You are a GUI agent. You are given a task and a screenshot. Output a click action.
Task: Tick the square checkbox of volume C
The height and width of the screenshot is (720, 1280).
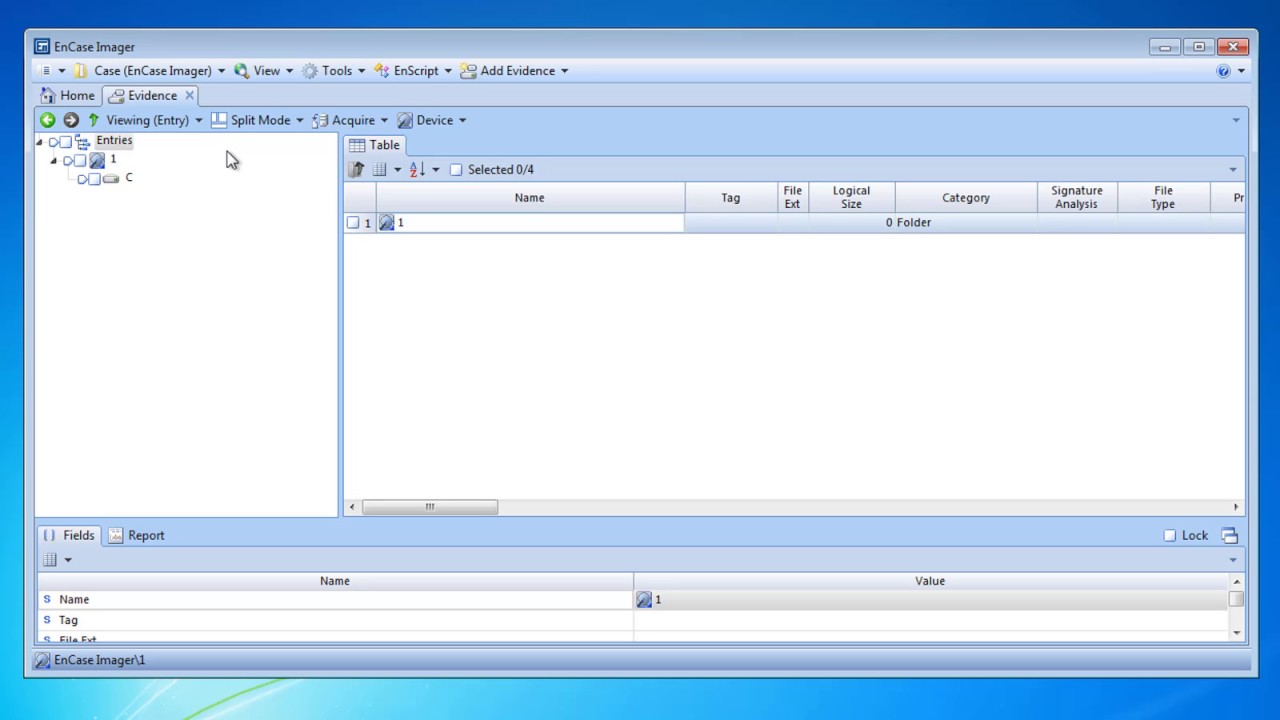(x=94, y=179)
